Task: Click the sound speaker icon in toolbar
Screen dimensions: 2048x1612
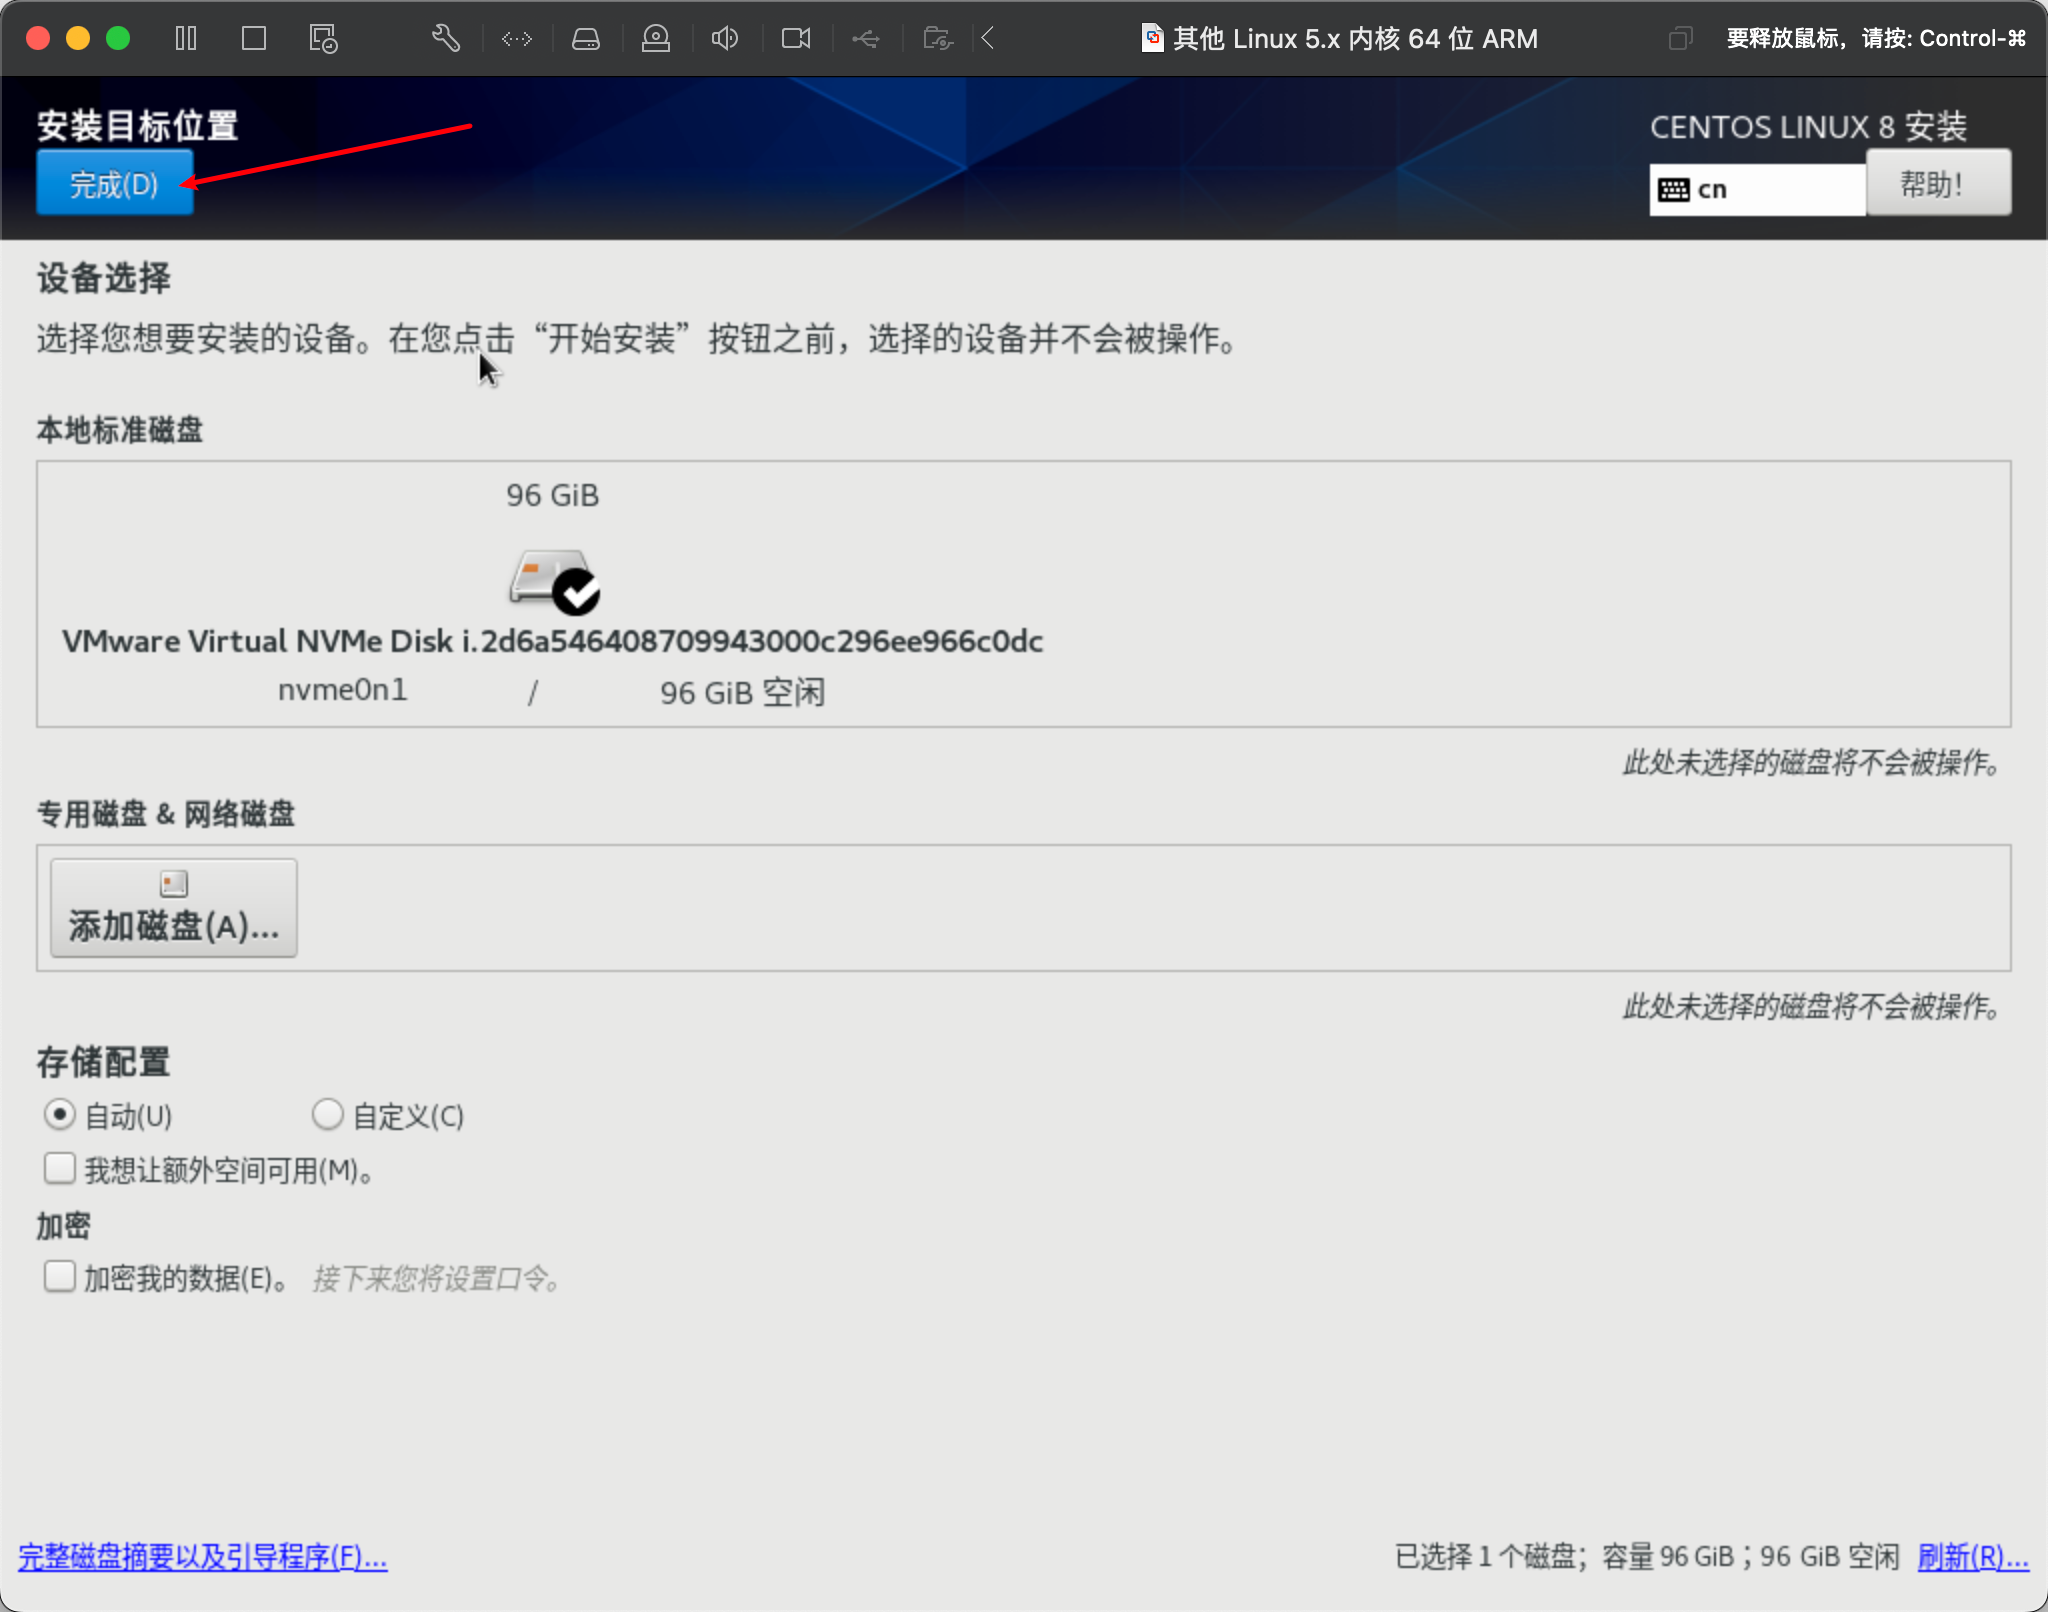Action: coord(725,39)
